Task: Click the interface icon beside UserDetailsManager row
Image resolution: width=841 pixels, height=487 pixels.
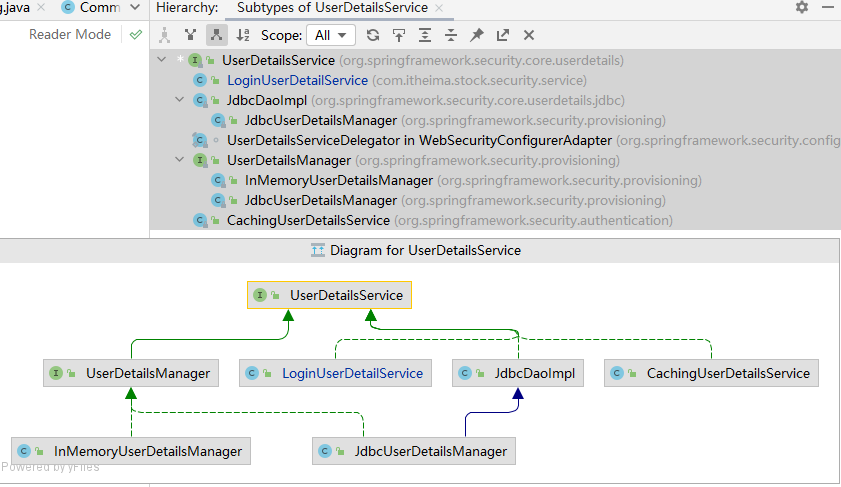Action: [x=200, y=160]
